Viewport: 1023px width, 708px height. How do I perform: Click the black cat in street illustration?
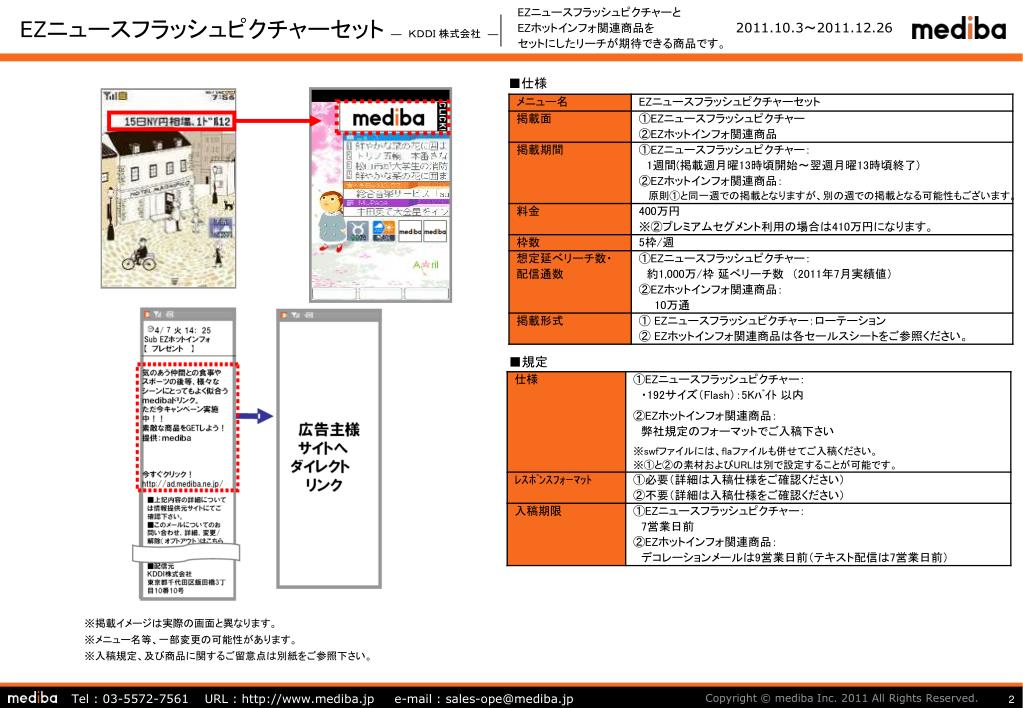click(228, 204)
